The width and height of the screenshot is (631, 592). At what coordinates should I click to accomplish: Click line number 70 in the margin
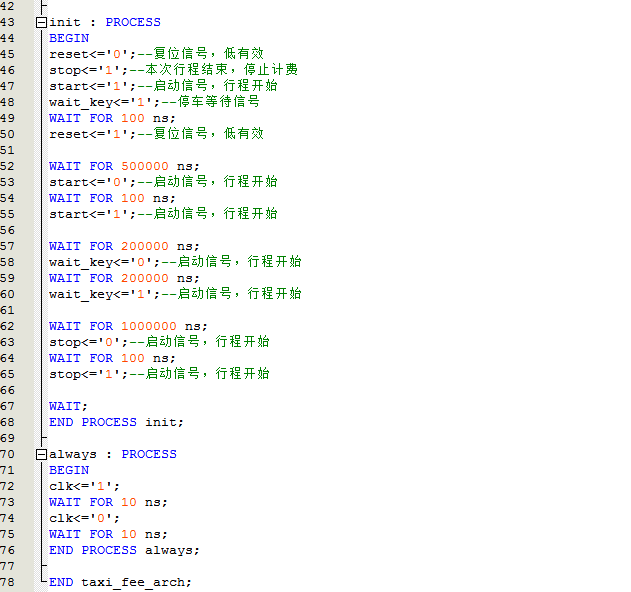7,455
